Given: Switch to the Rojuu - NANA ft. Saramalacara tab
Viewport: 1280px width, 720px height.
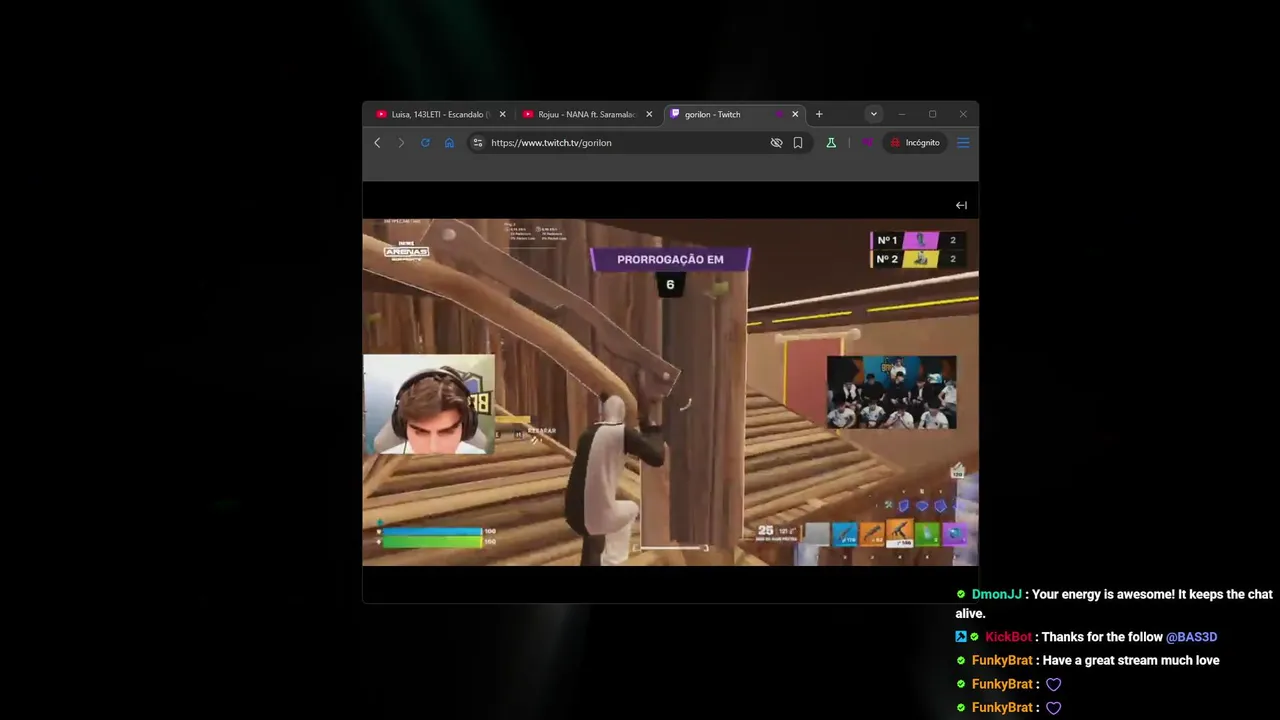Looking at the screenshot, I should pyautogui.click(x=586, y=114).
